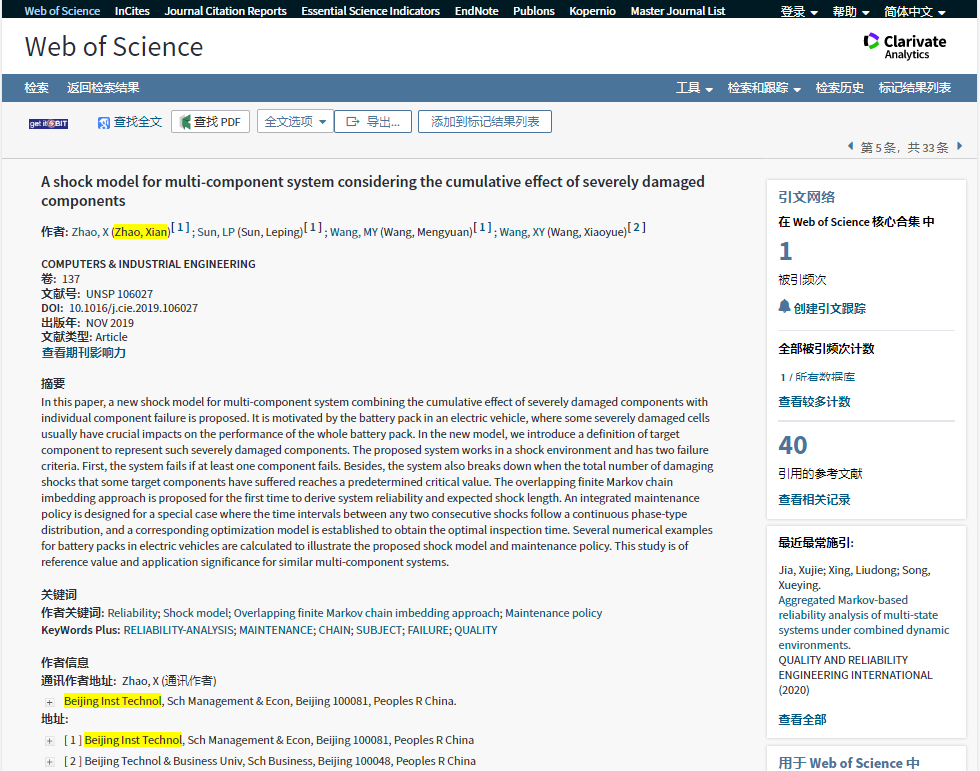Click 查看较多计数 link
The image size is (980, 771).
(814, 402)
